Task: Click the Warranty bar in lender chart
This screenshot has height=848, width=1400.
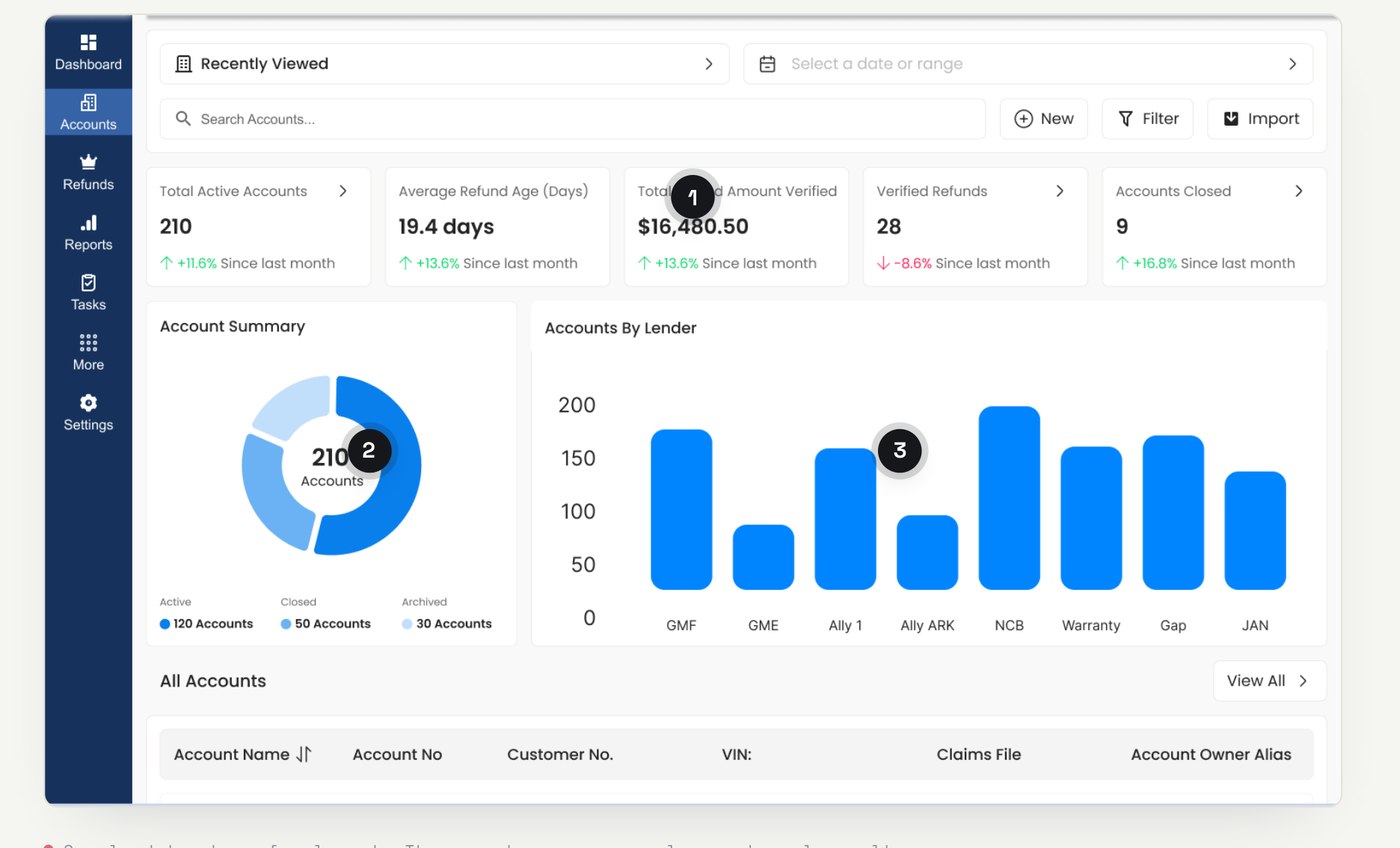Action: [1091, 518]
